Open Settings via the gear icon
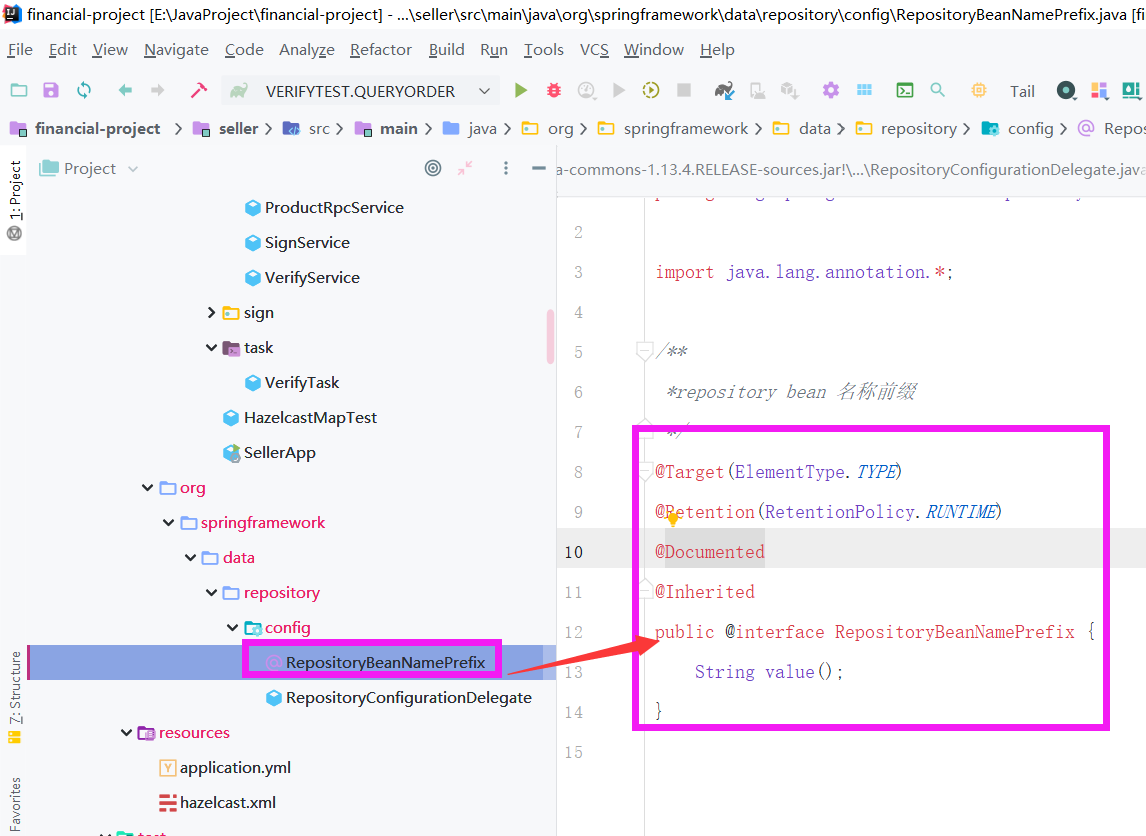 [x=830, y=90]
